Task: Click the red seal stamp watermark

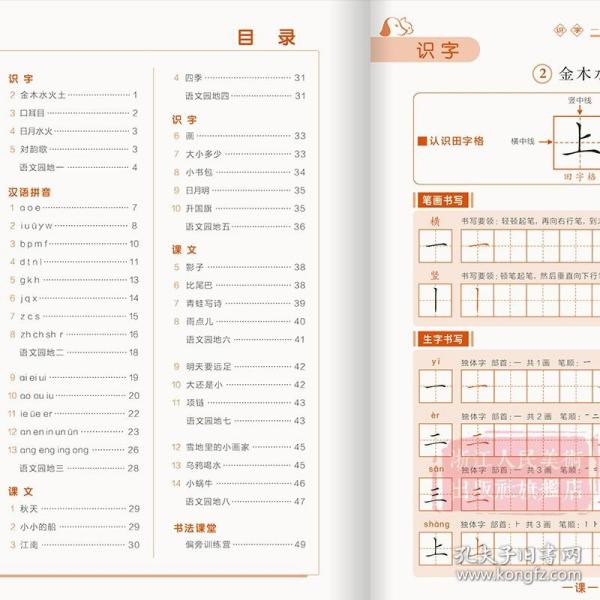Action: pyautogui.click(x=520, y=468)
